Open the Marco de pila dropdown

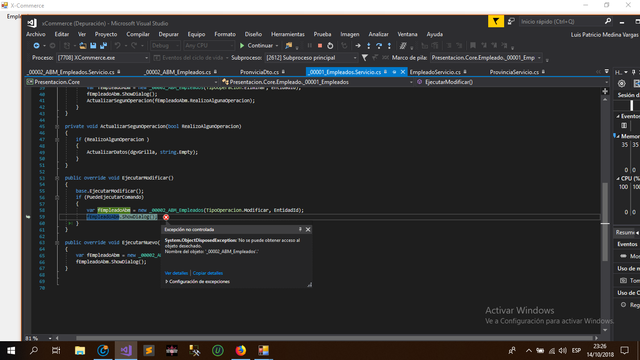tap(486, 58)
